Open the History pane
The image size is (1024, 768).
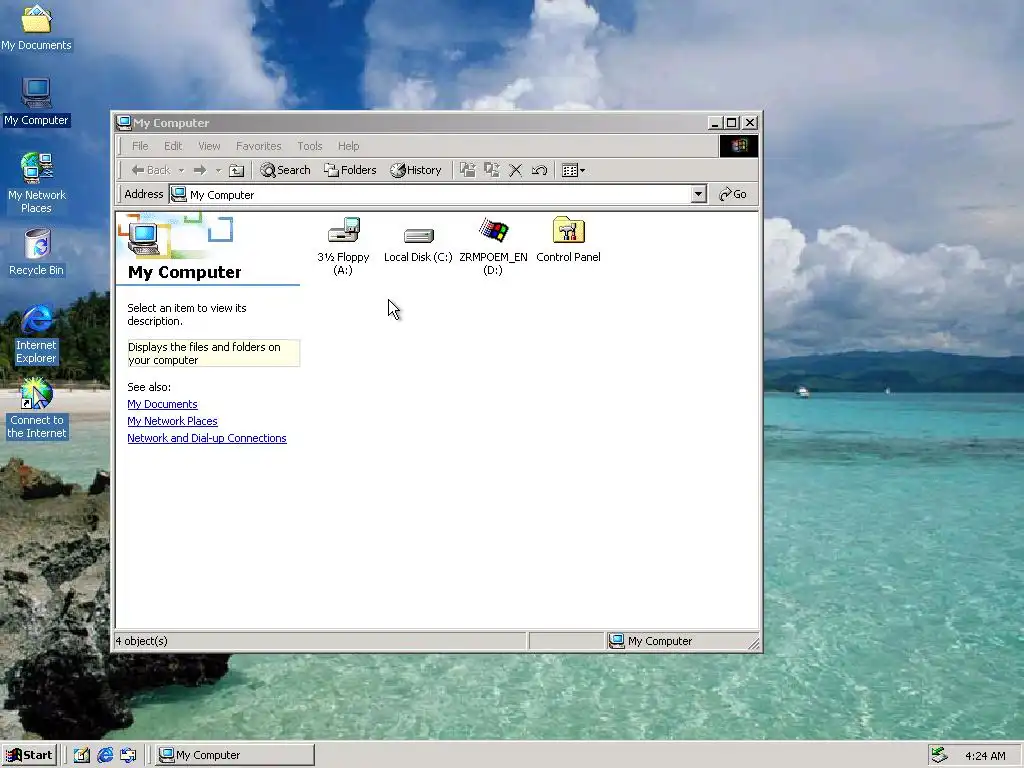coord(416,170)
